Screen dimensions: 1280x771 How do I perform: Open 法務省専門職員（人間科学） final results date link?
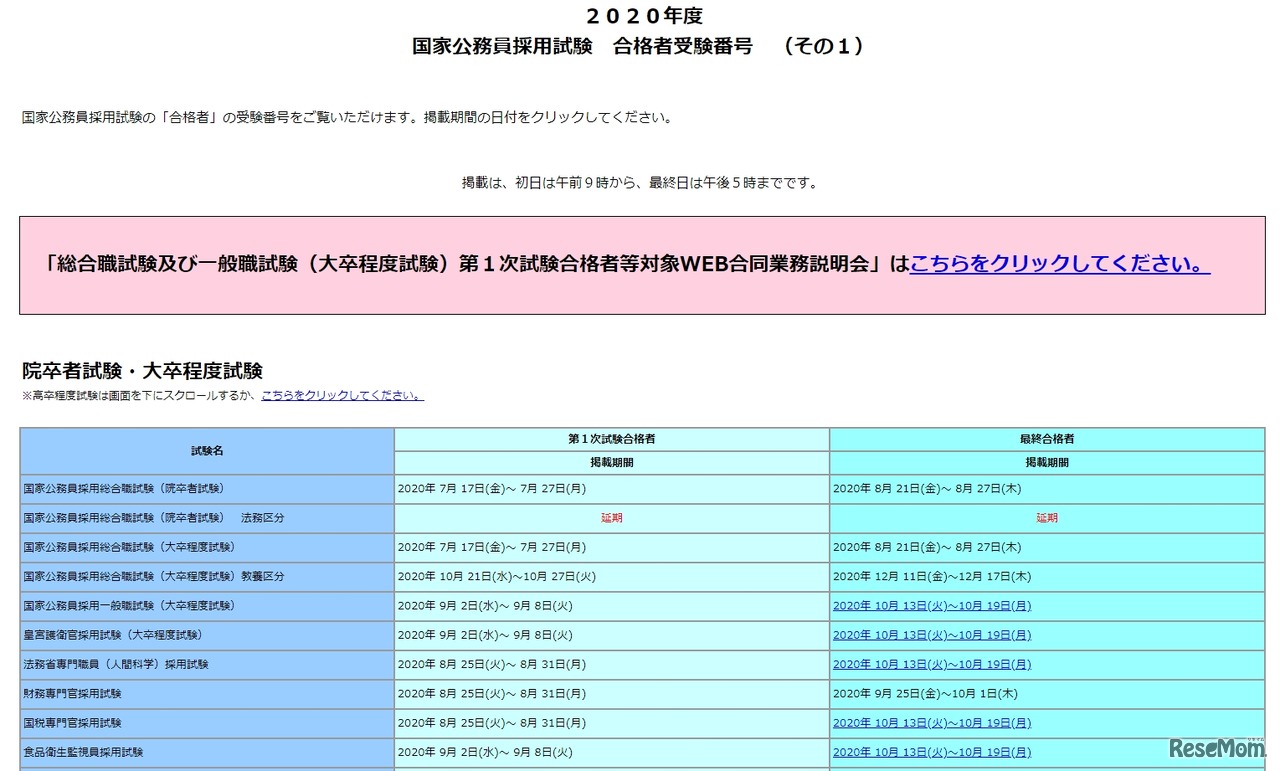(931, 663)
